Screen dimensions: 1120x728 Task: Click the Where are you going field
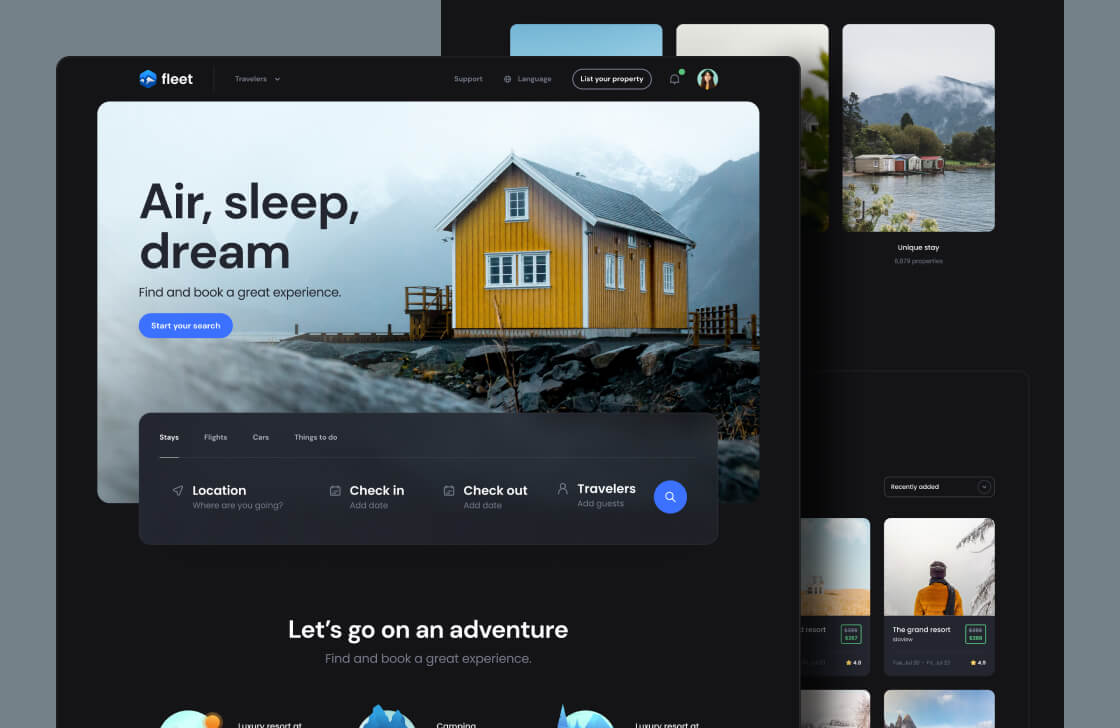[238, 506]
